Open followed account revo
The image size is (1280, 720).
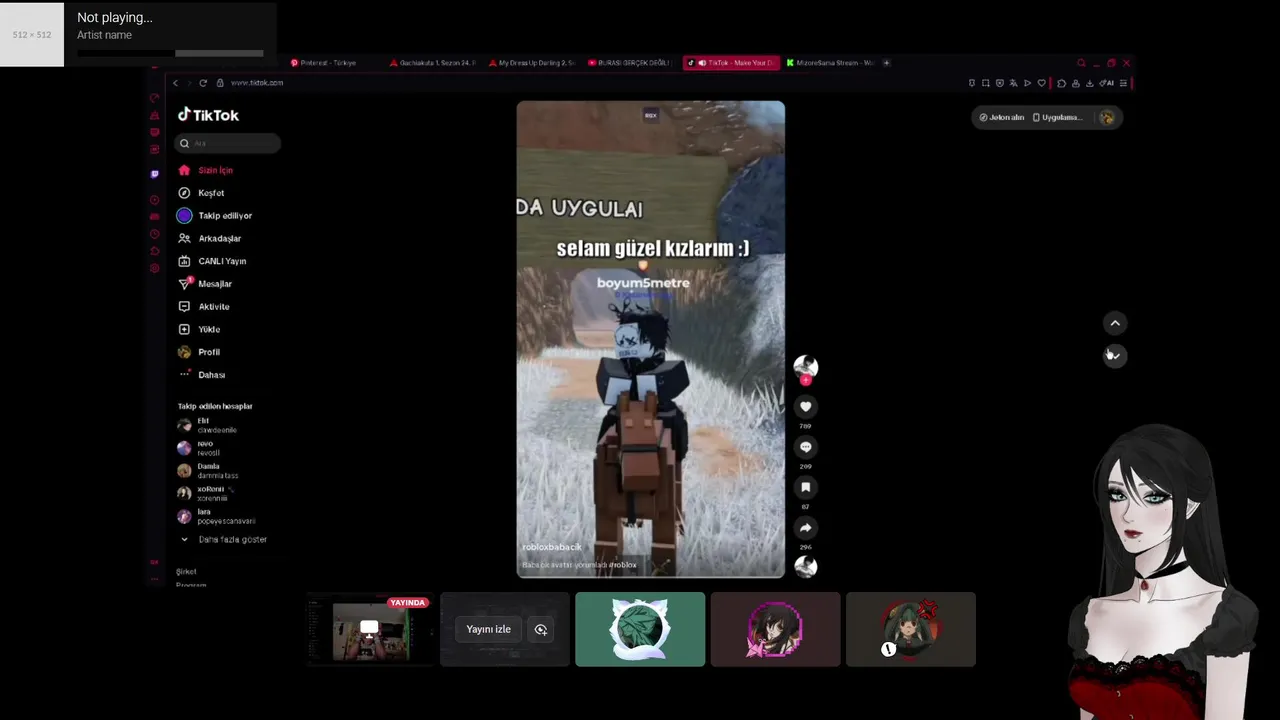(200, 448)
